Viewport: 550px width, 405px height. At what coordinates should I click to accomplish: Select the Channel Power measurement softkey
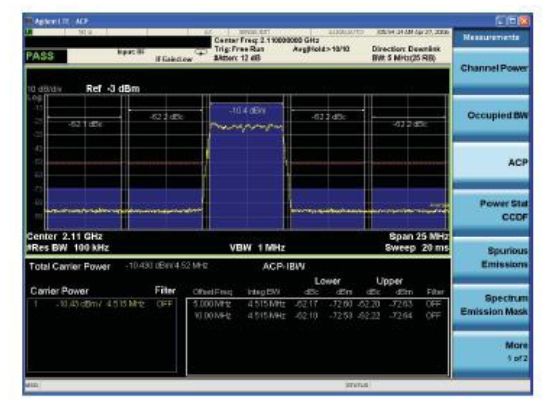coord(491,68)
